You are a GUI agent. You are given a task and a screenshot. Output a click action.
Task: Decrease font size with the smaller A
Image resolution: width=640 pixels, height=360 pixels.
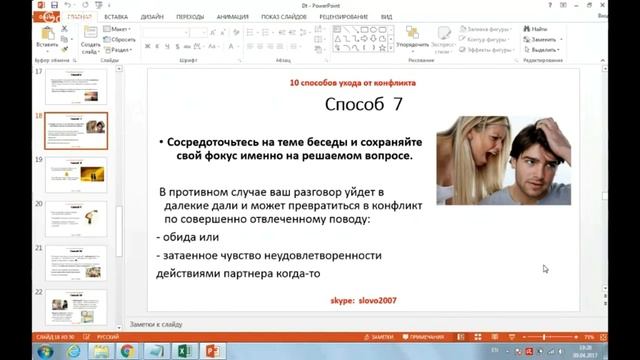223,33
